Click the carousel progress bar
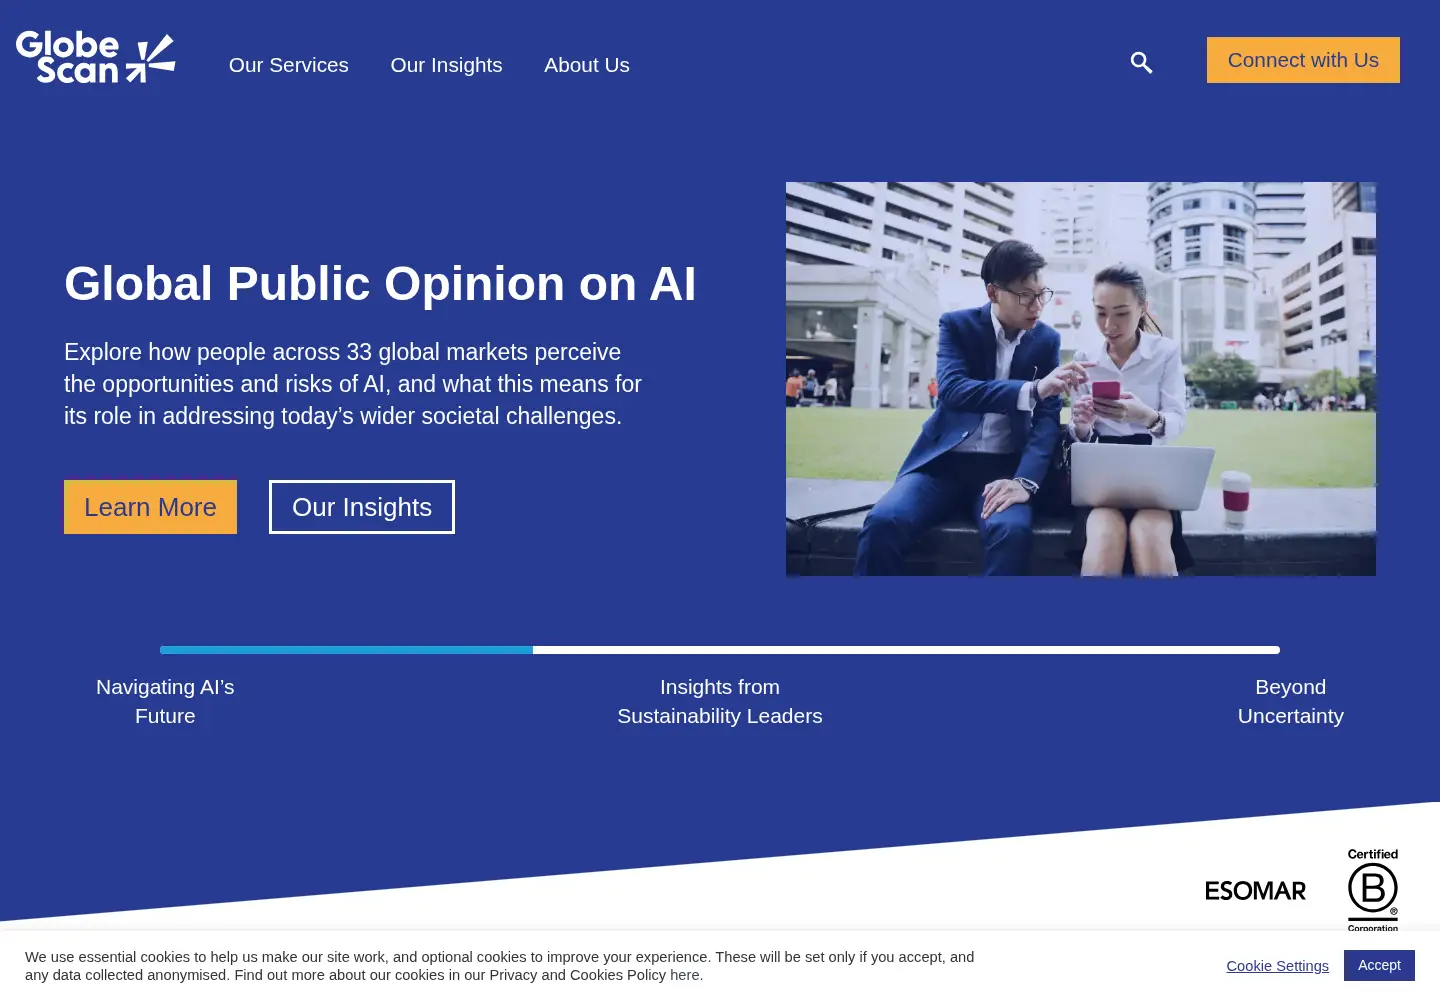The height and width of the screenshot is (1000, 1440). 720,650
